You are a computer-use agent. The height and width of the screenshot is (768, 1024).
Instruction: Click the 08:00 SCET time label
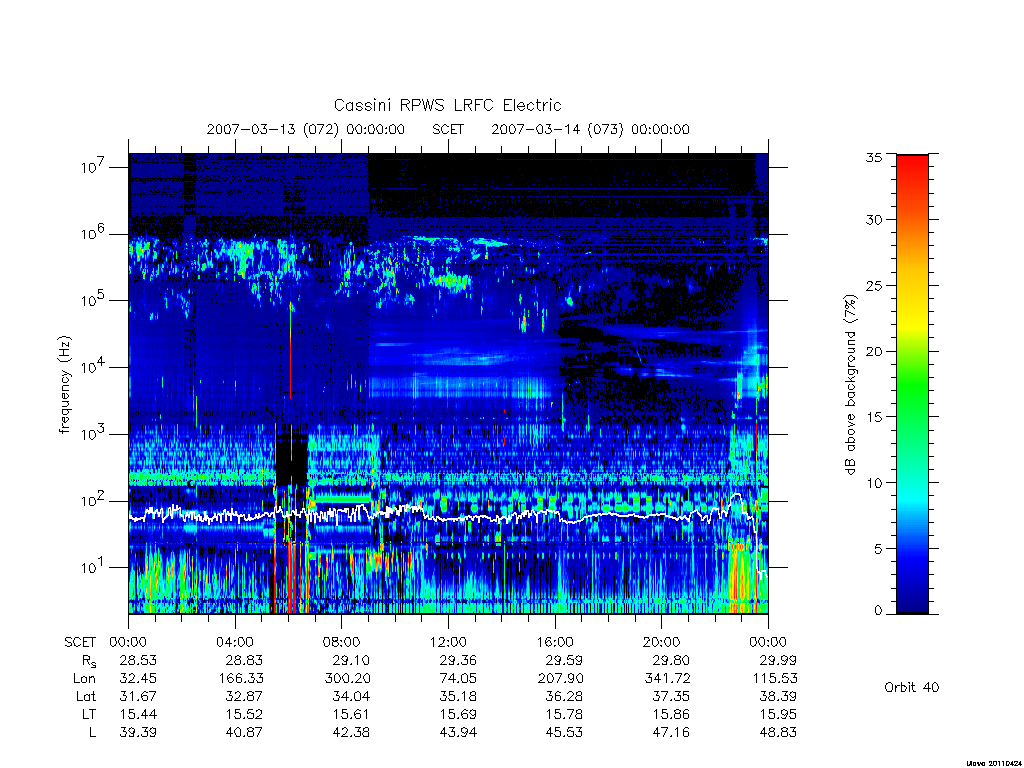pyautogui.click(x=341, y=642)
